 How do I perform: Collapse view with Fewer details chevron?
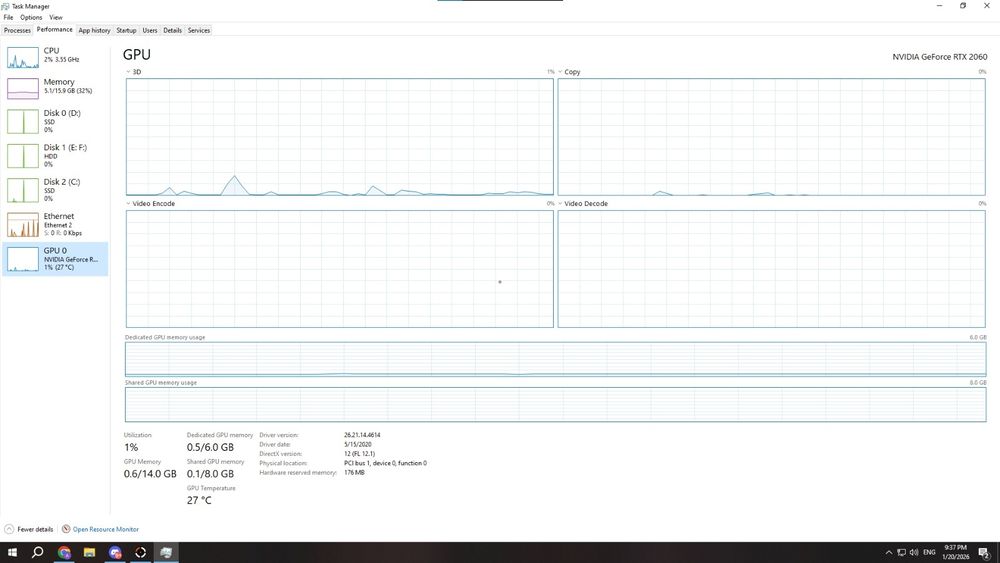tap(9, 529)
